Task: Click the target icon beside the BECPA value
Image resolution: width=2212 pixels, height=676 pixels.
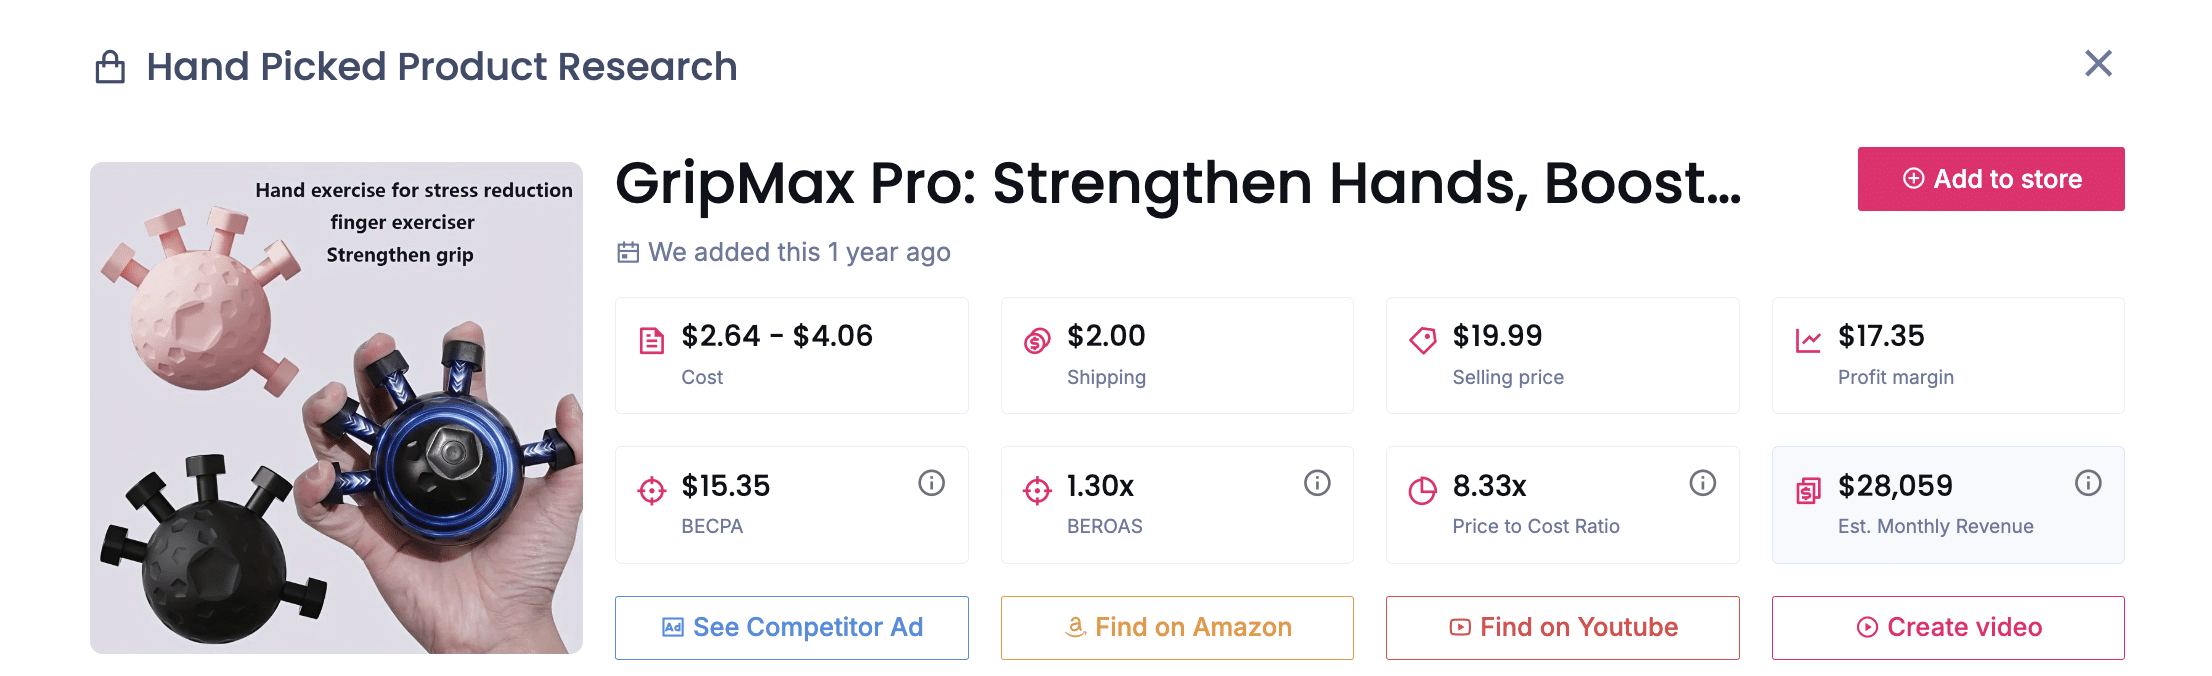Action: click(x=651, y=489)
